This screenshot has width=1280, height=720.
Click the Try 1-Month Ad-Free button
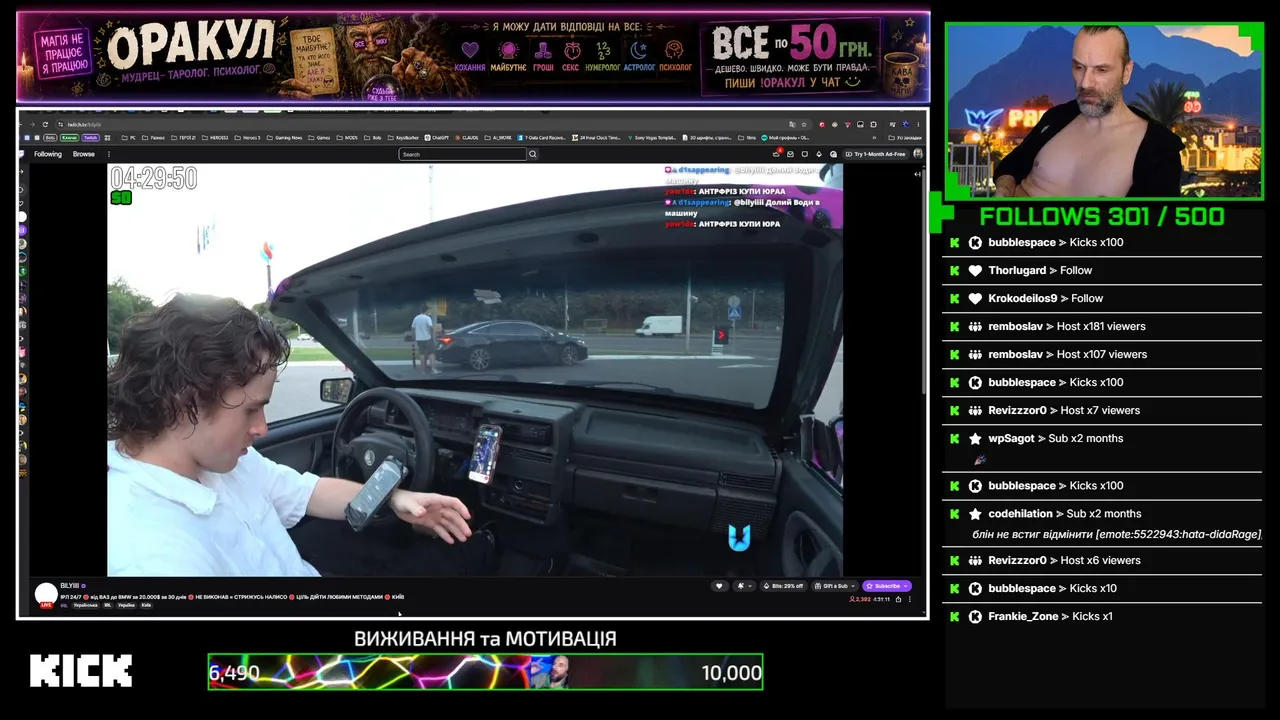pos(876,154)
